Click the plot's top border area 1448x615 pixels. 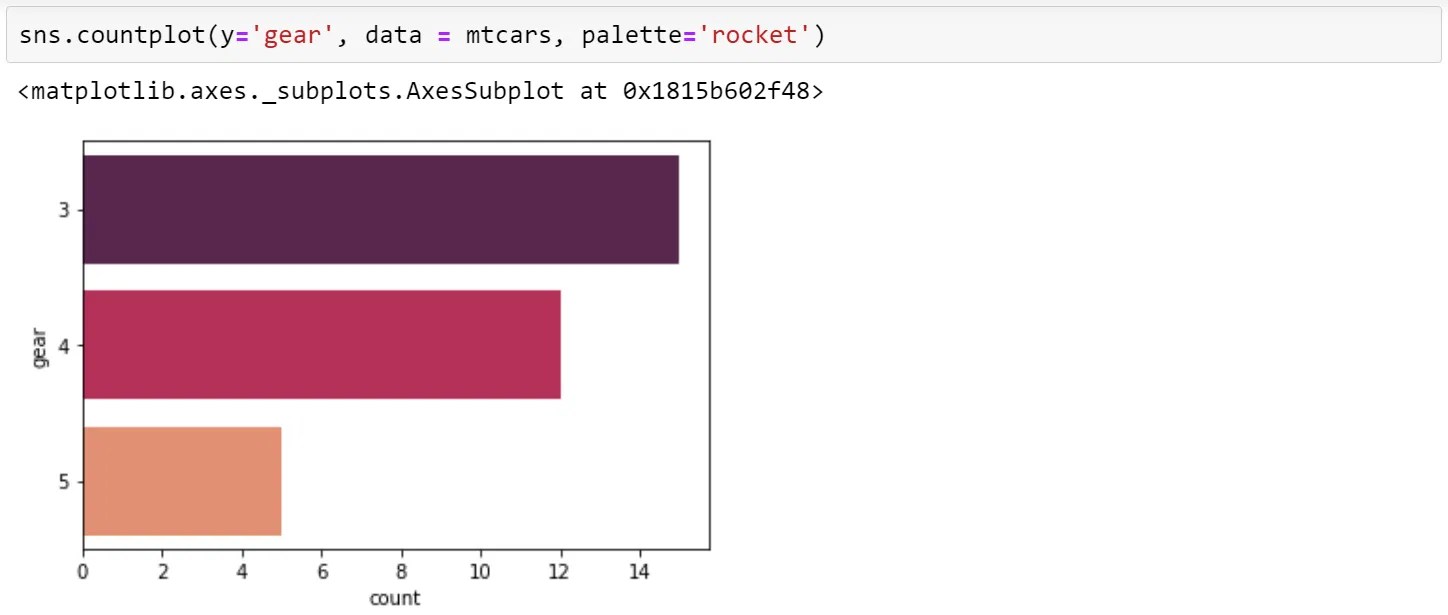click(397, 141)
